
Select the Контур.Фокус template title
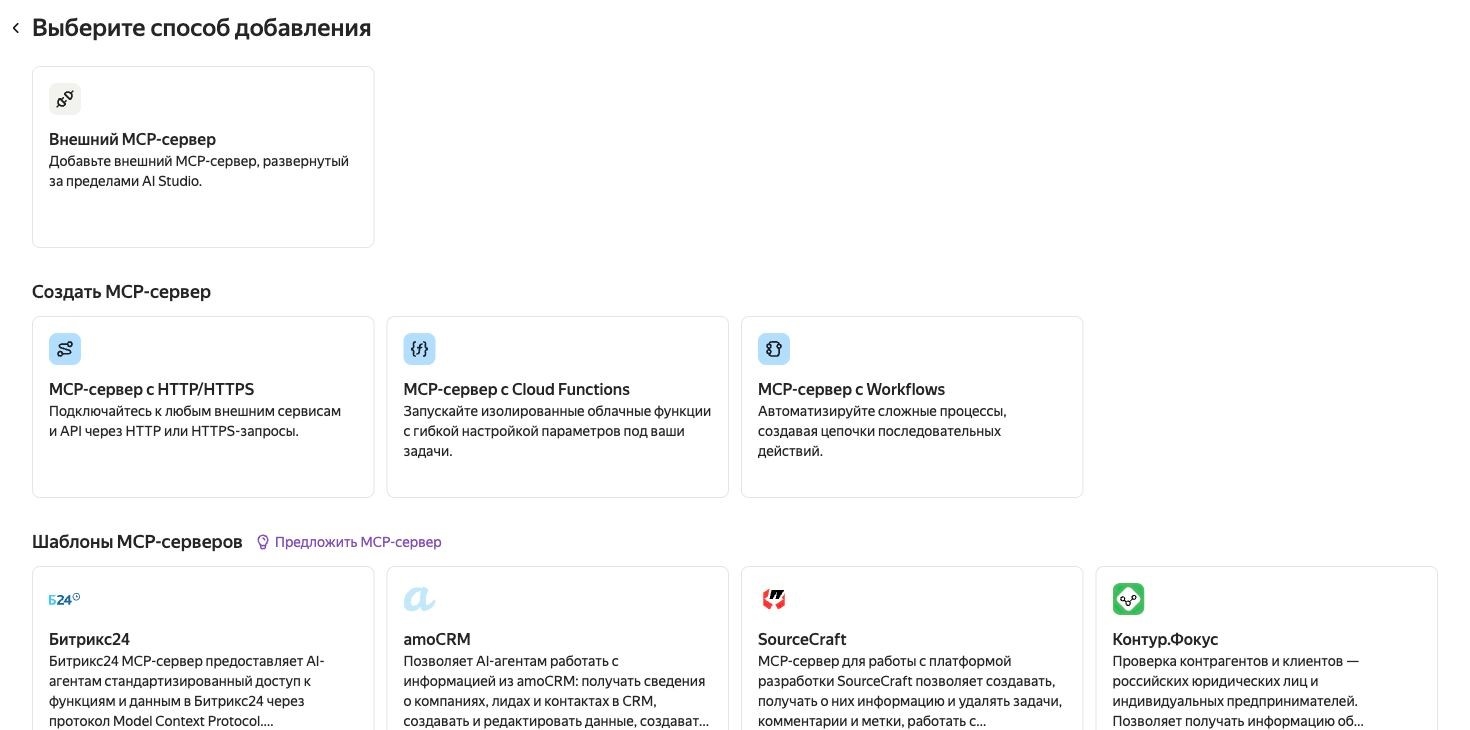click(x=1165, y=639)
